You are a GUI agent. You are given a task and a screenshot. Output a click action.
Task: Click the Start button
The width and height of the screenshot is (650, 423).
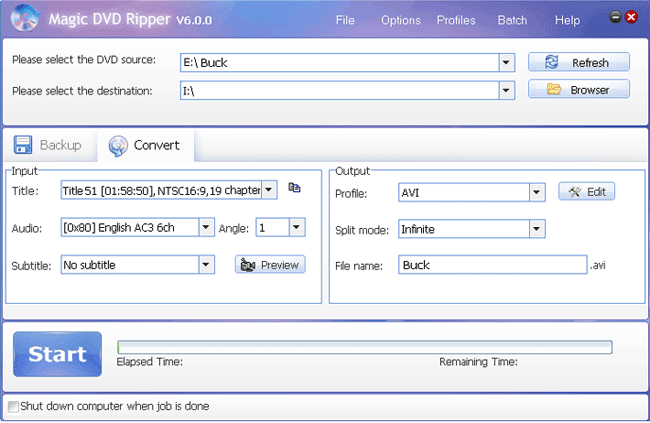pos(57,354)
